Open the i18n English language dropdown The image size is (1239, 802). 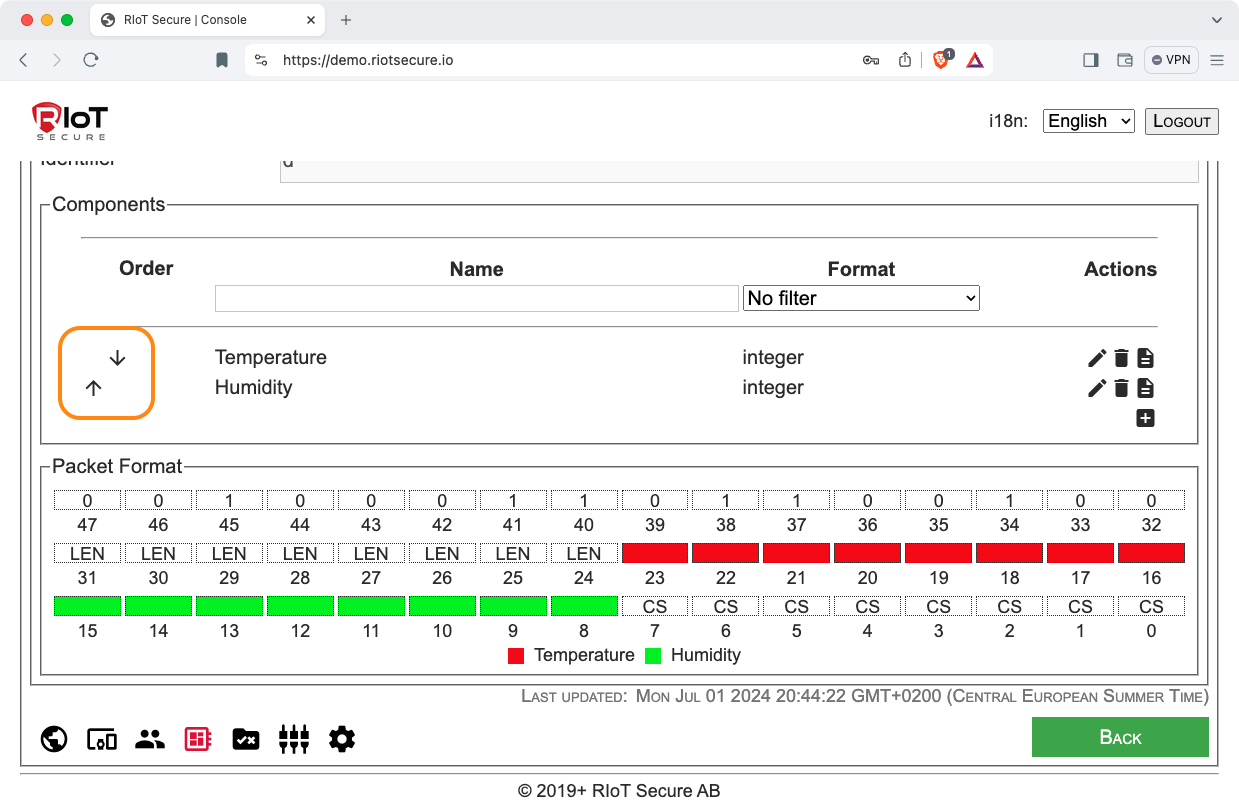tap(1088, 121)
